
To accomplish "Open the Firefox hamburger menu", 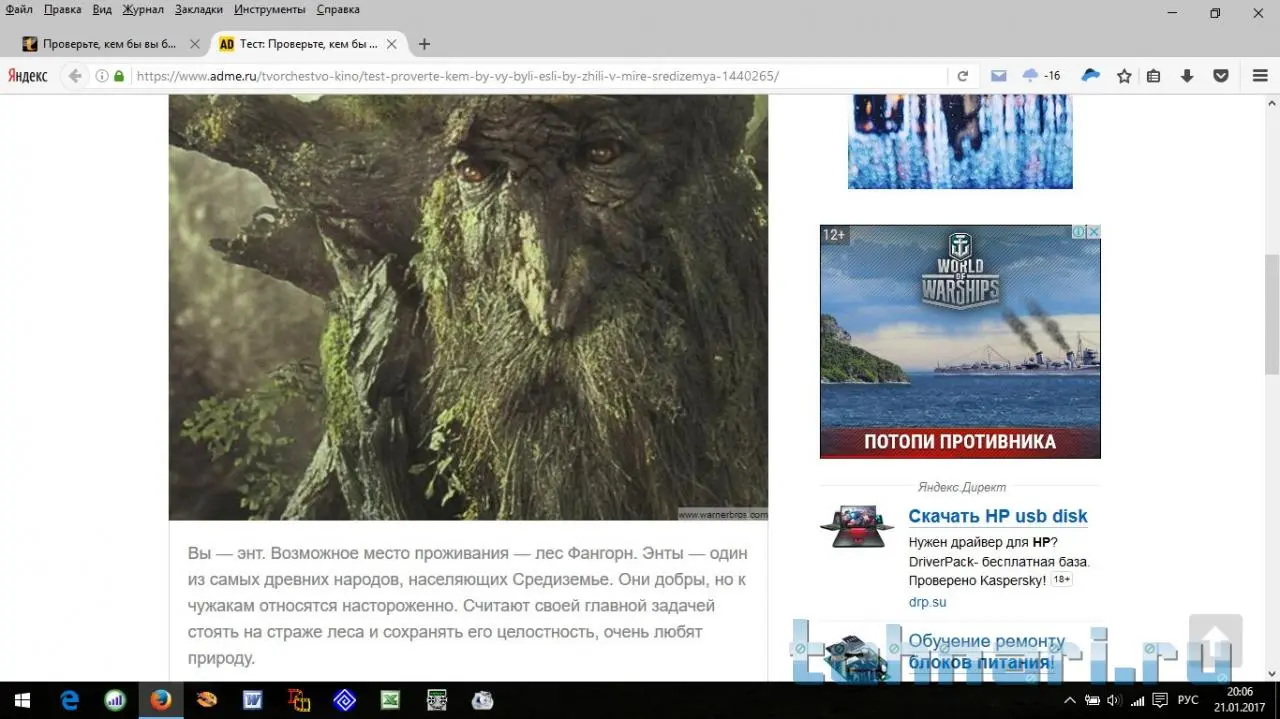I will click(x=1260, y=76).
